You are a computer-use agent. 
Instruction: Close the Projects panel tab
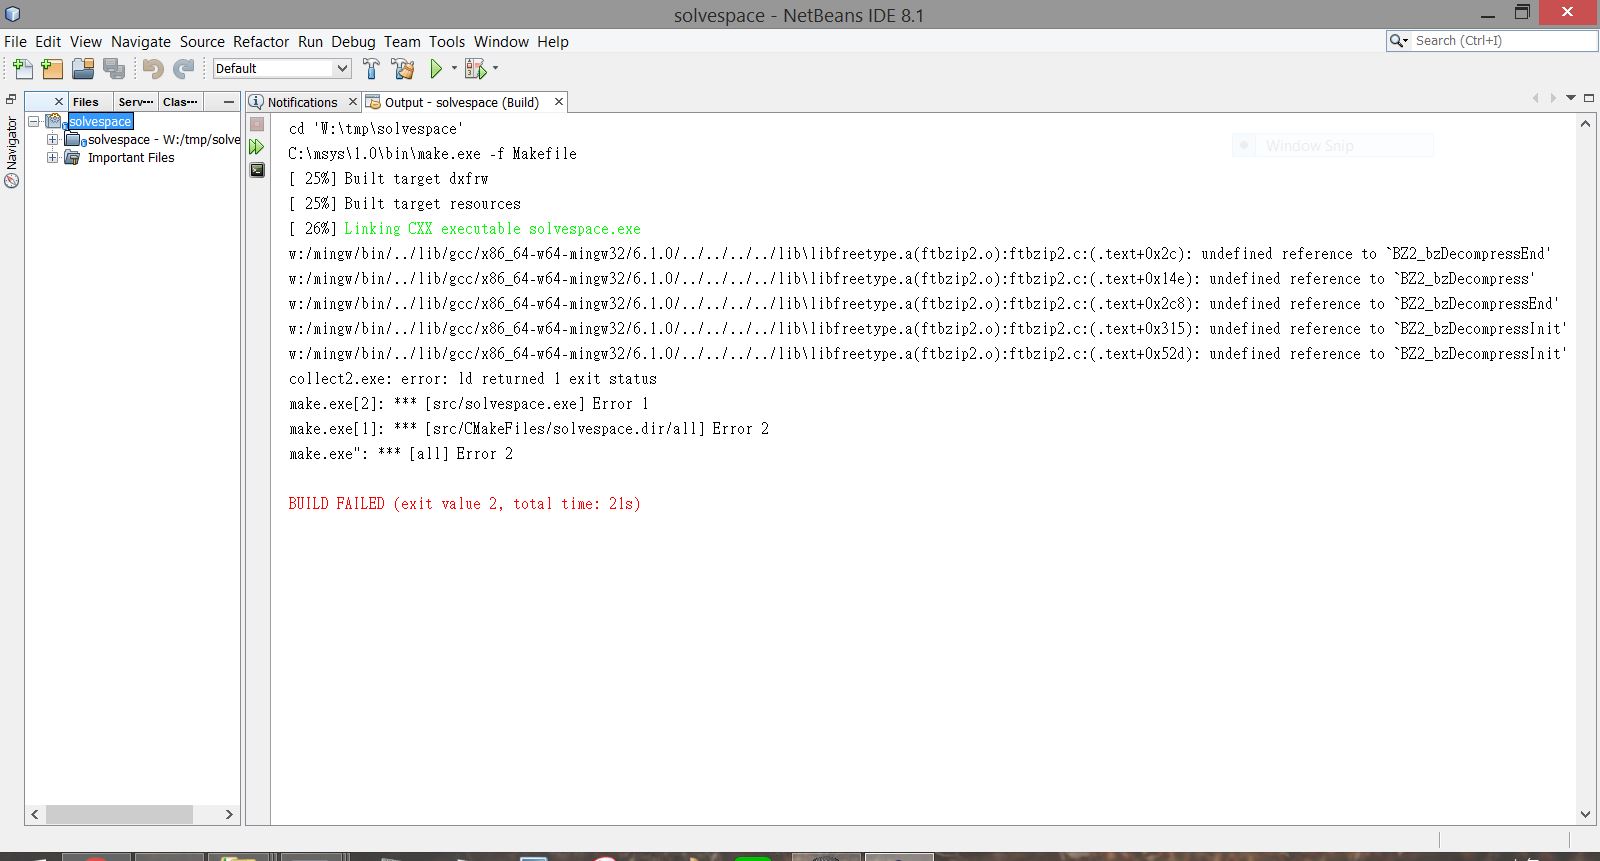point(59,102)
